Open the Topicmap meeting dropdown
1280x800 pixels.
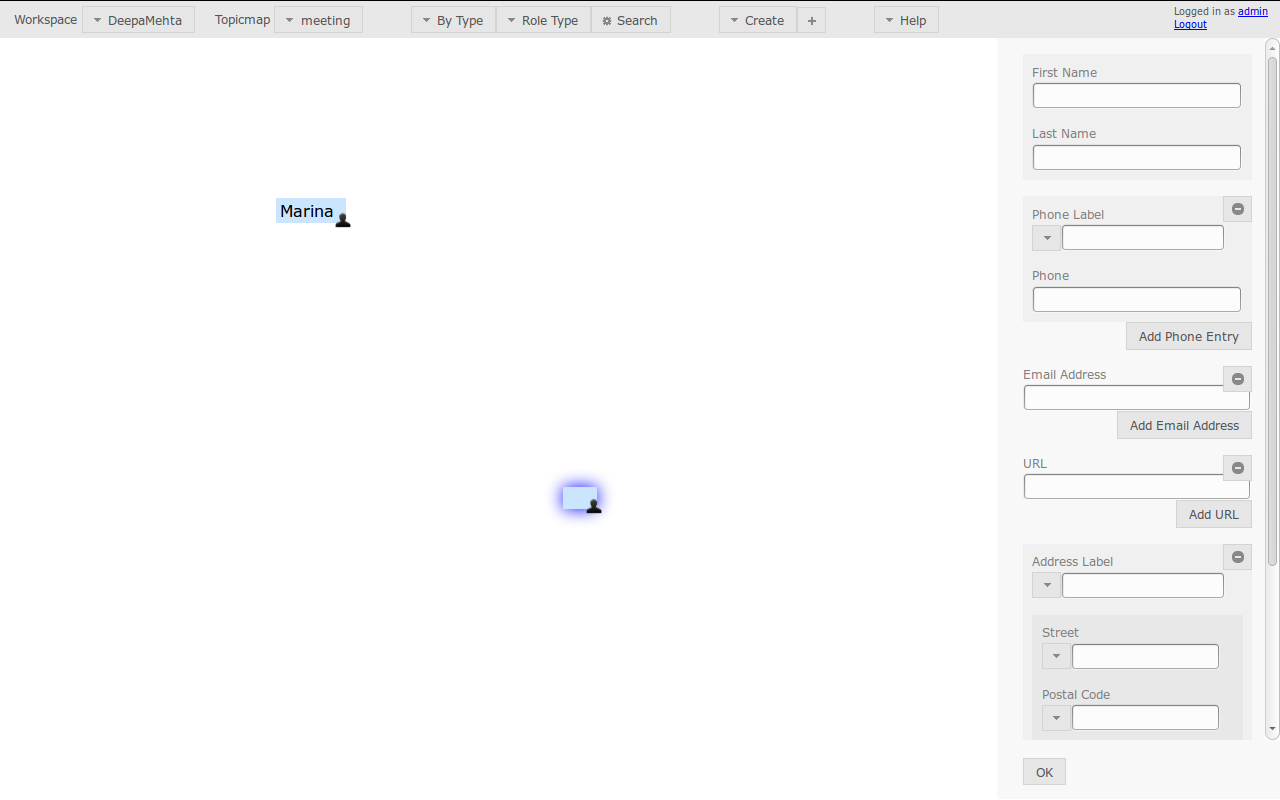(x=318, y=20)
